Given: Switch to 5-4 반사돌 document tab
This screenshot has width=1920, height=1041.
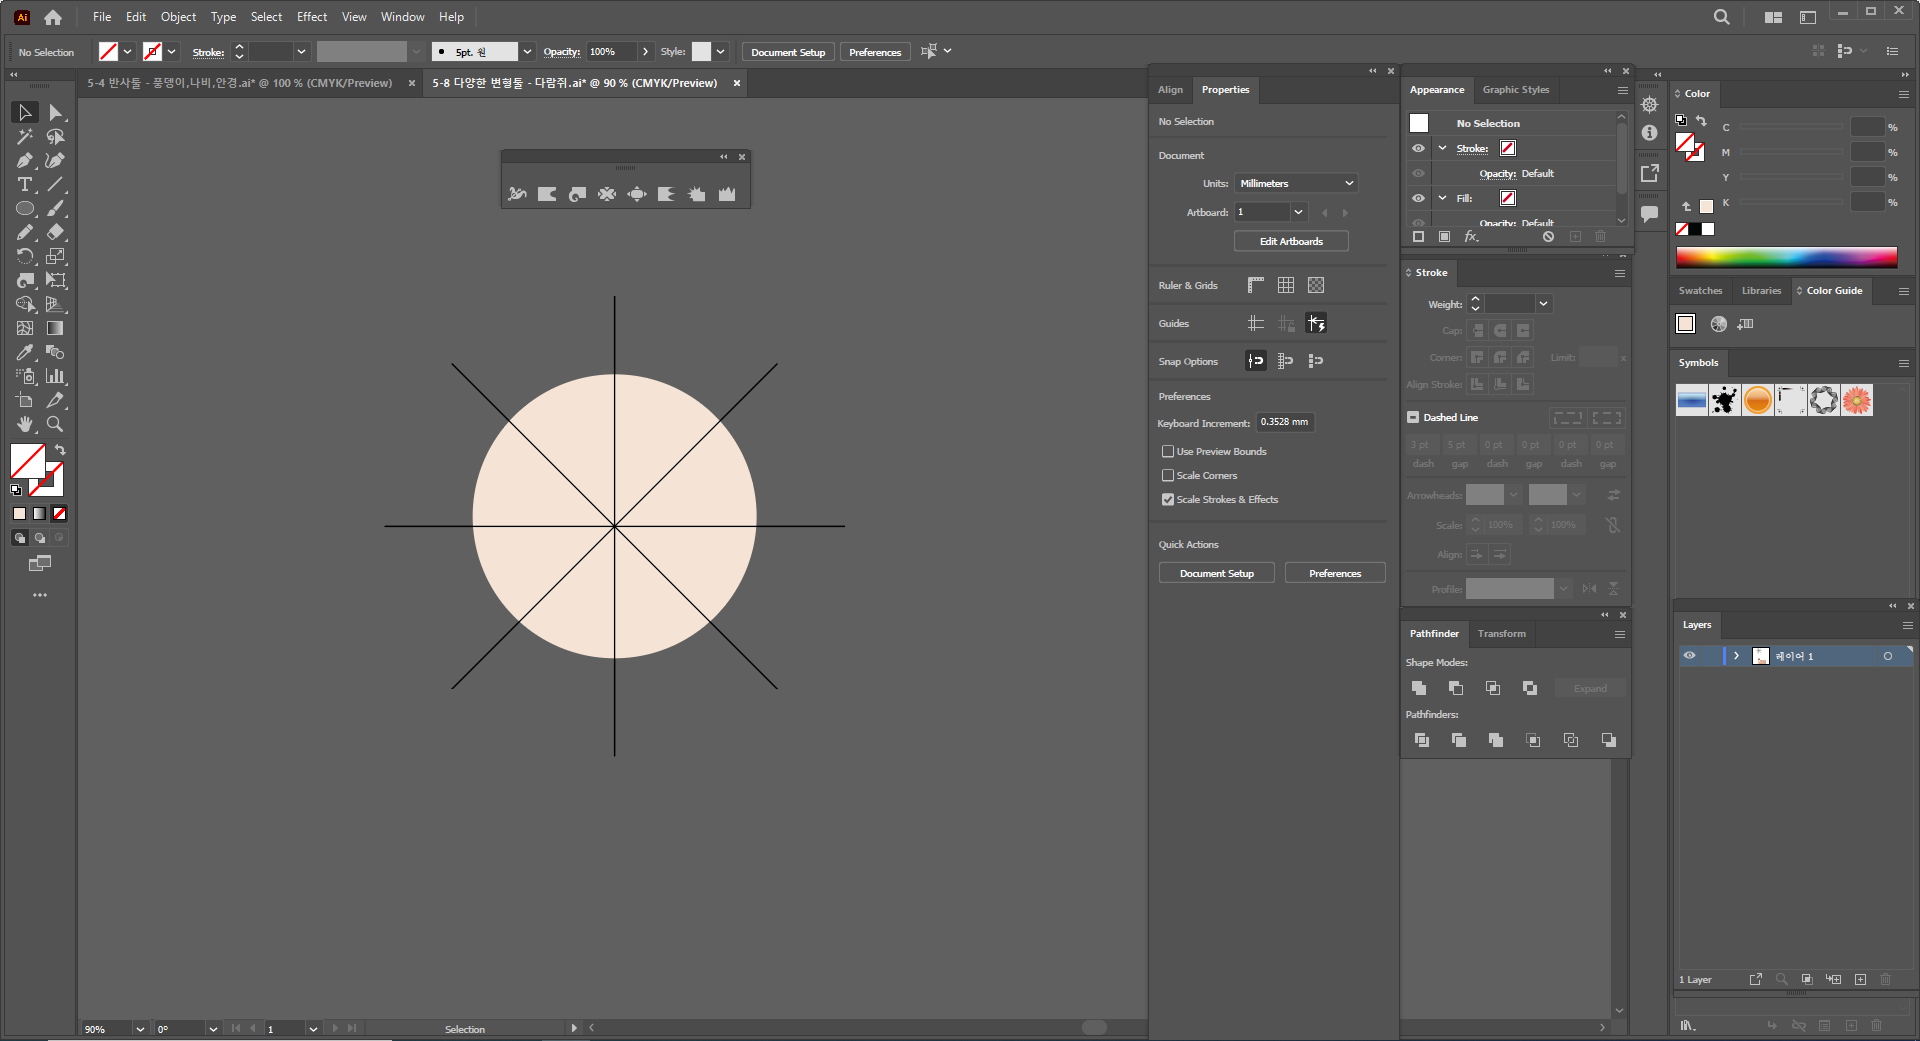Looking at the screenshot, I should pyautogui.click(x=240, y=83).
